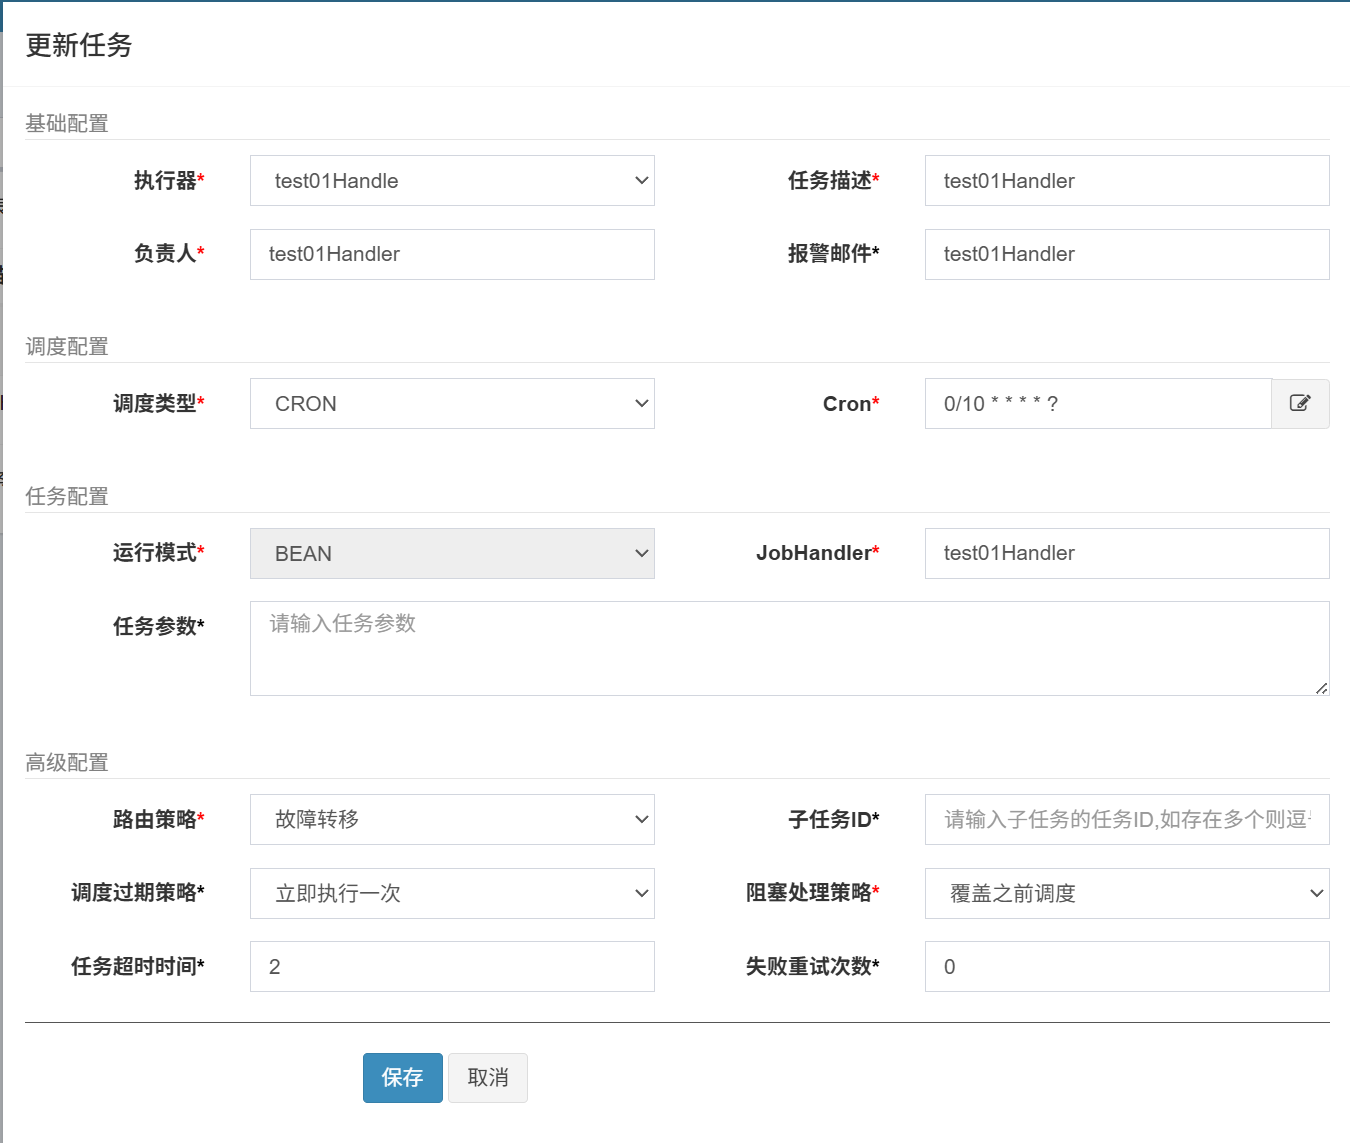Click into the 负责人 text field
This screenshot has width=1350, height=1143.
[452, 255]
